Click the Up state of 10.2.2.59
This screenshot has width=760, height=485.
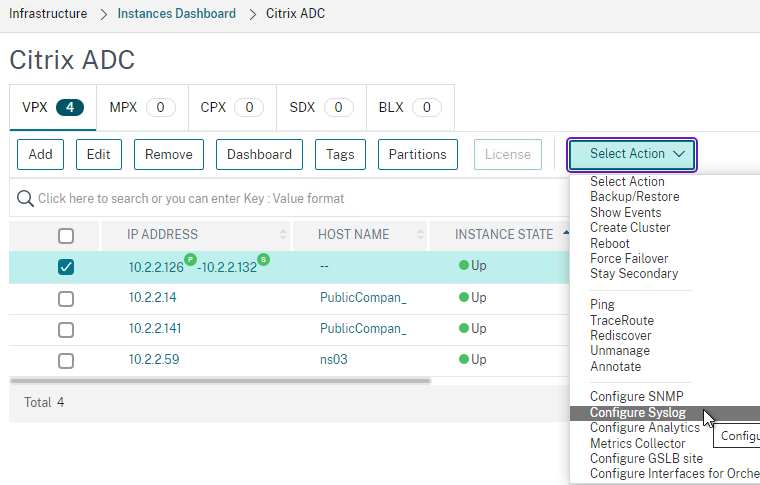tap(473, 359)
